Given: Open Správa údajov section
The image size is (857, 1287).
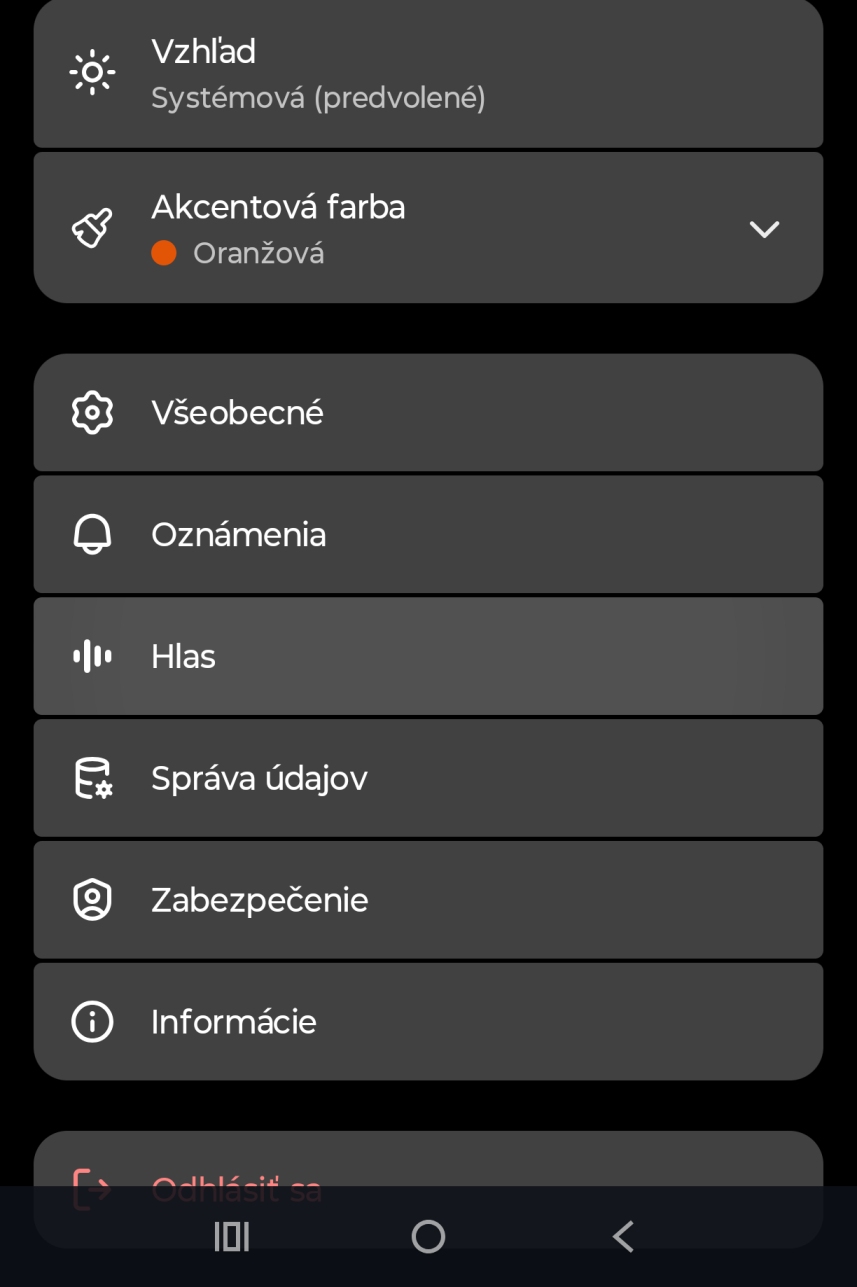Looking at the screenshot, I should (x=428, y=778).
